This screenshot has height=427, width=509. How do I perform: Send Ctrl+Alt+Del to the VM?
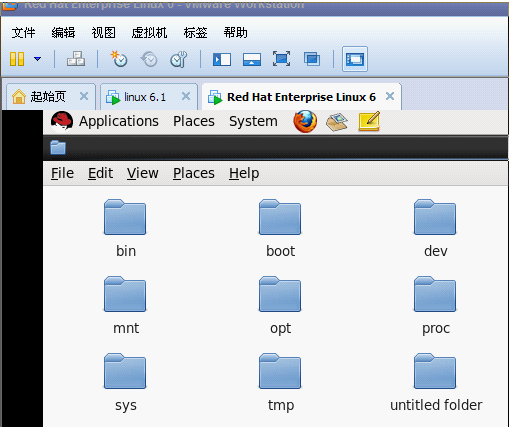(x=76, y=59)
